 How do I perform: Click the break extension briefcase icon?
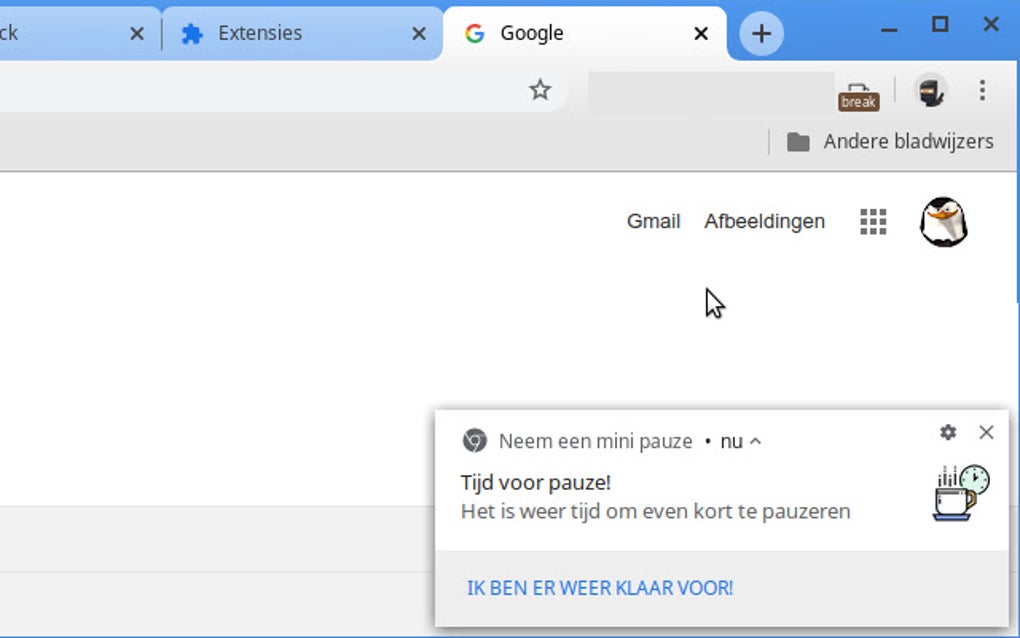858,91
